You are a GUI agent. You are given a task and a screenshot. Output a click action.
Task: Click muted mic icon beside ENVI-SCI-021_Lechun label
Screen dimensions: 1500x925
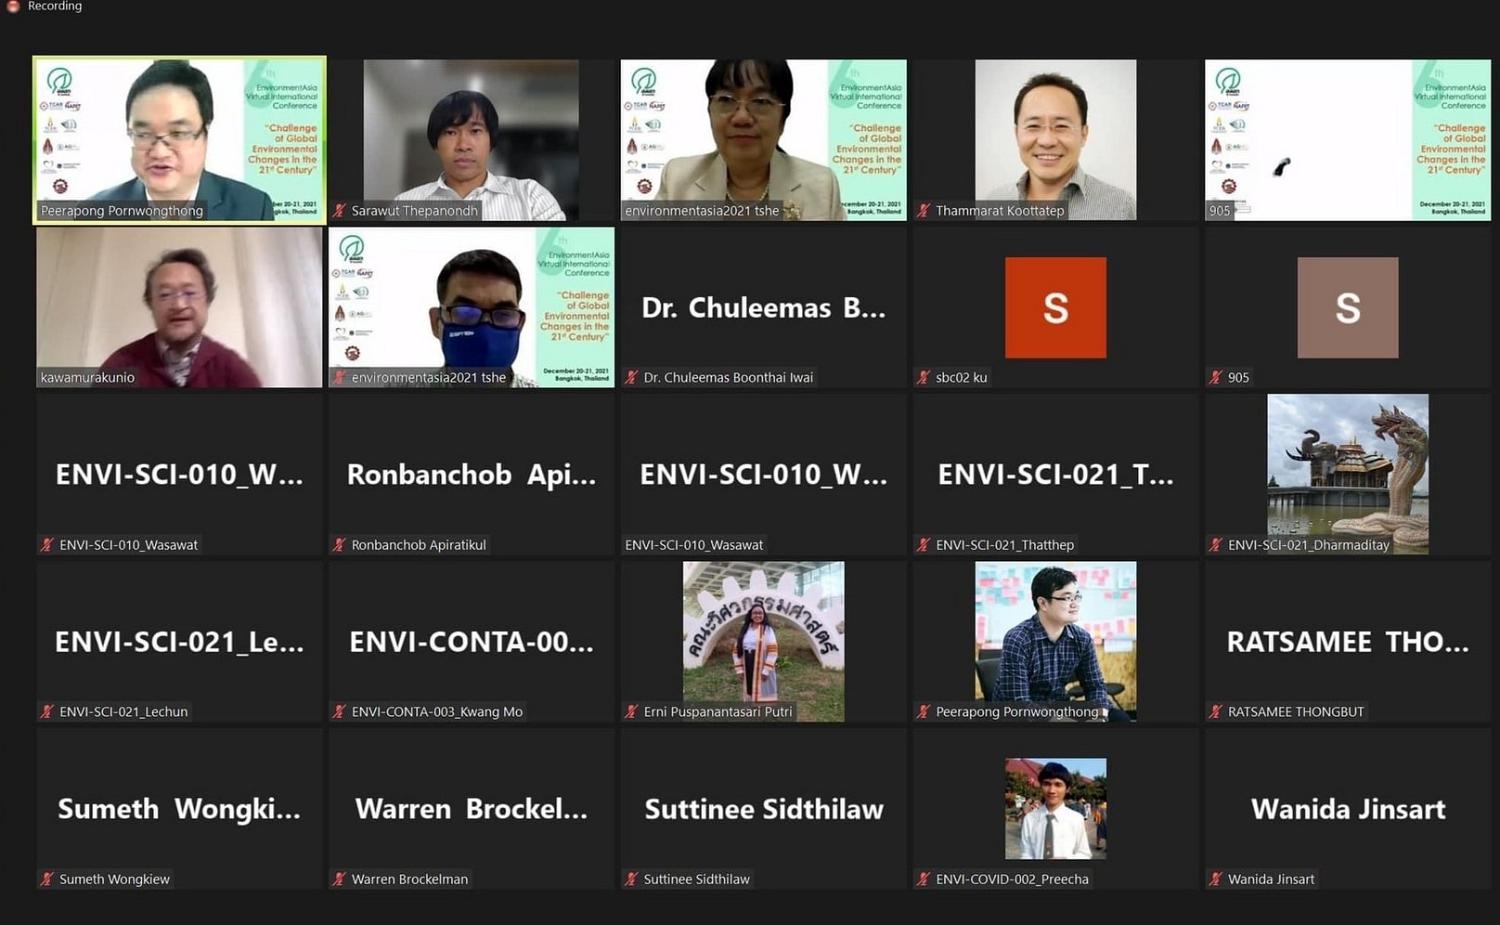pos(47,712)
